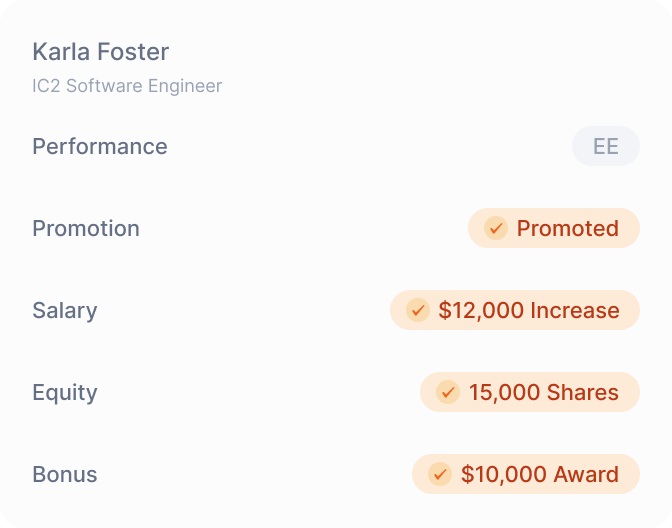This screenshot has height=528, width=672.
Task: Select the 15,000 Shares badge
Action: [529, 392]
